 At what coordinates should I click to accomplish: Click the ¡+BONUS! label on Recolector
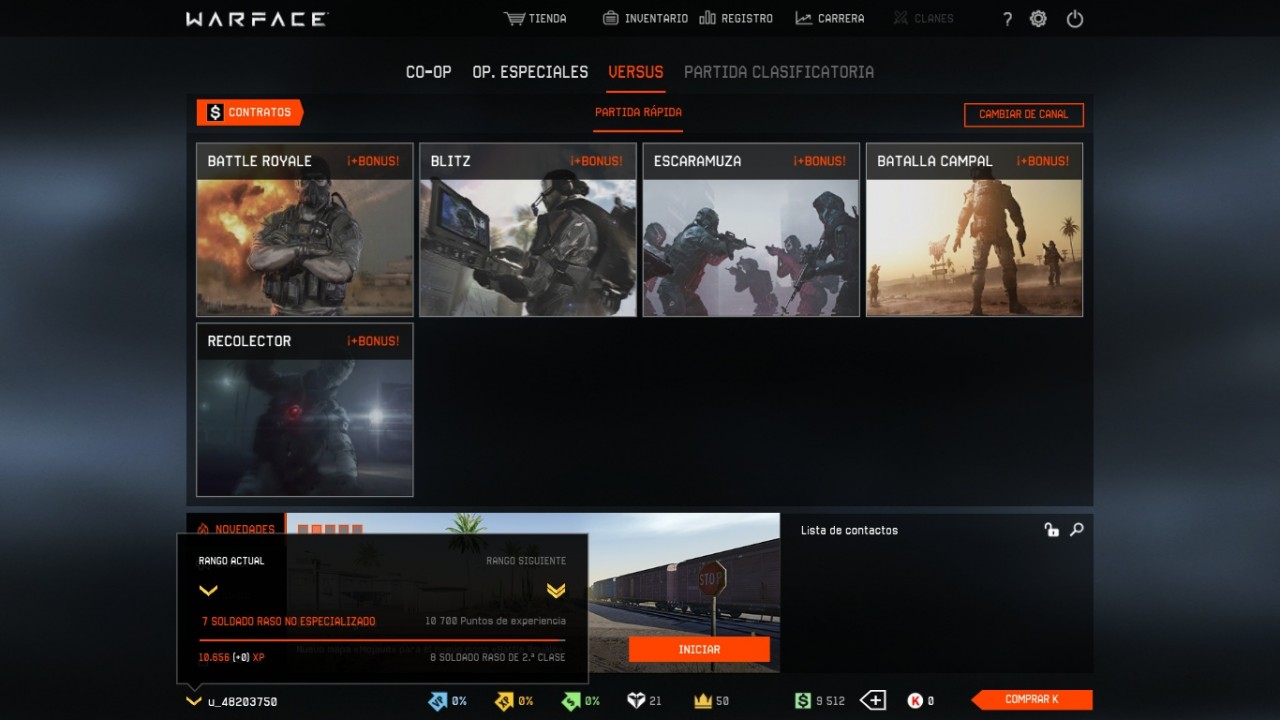coord(373,341)
